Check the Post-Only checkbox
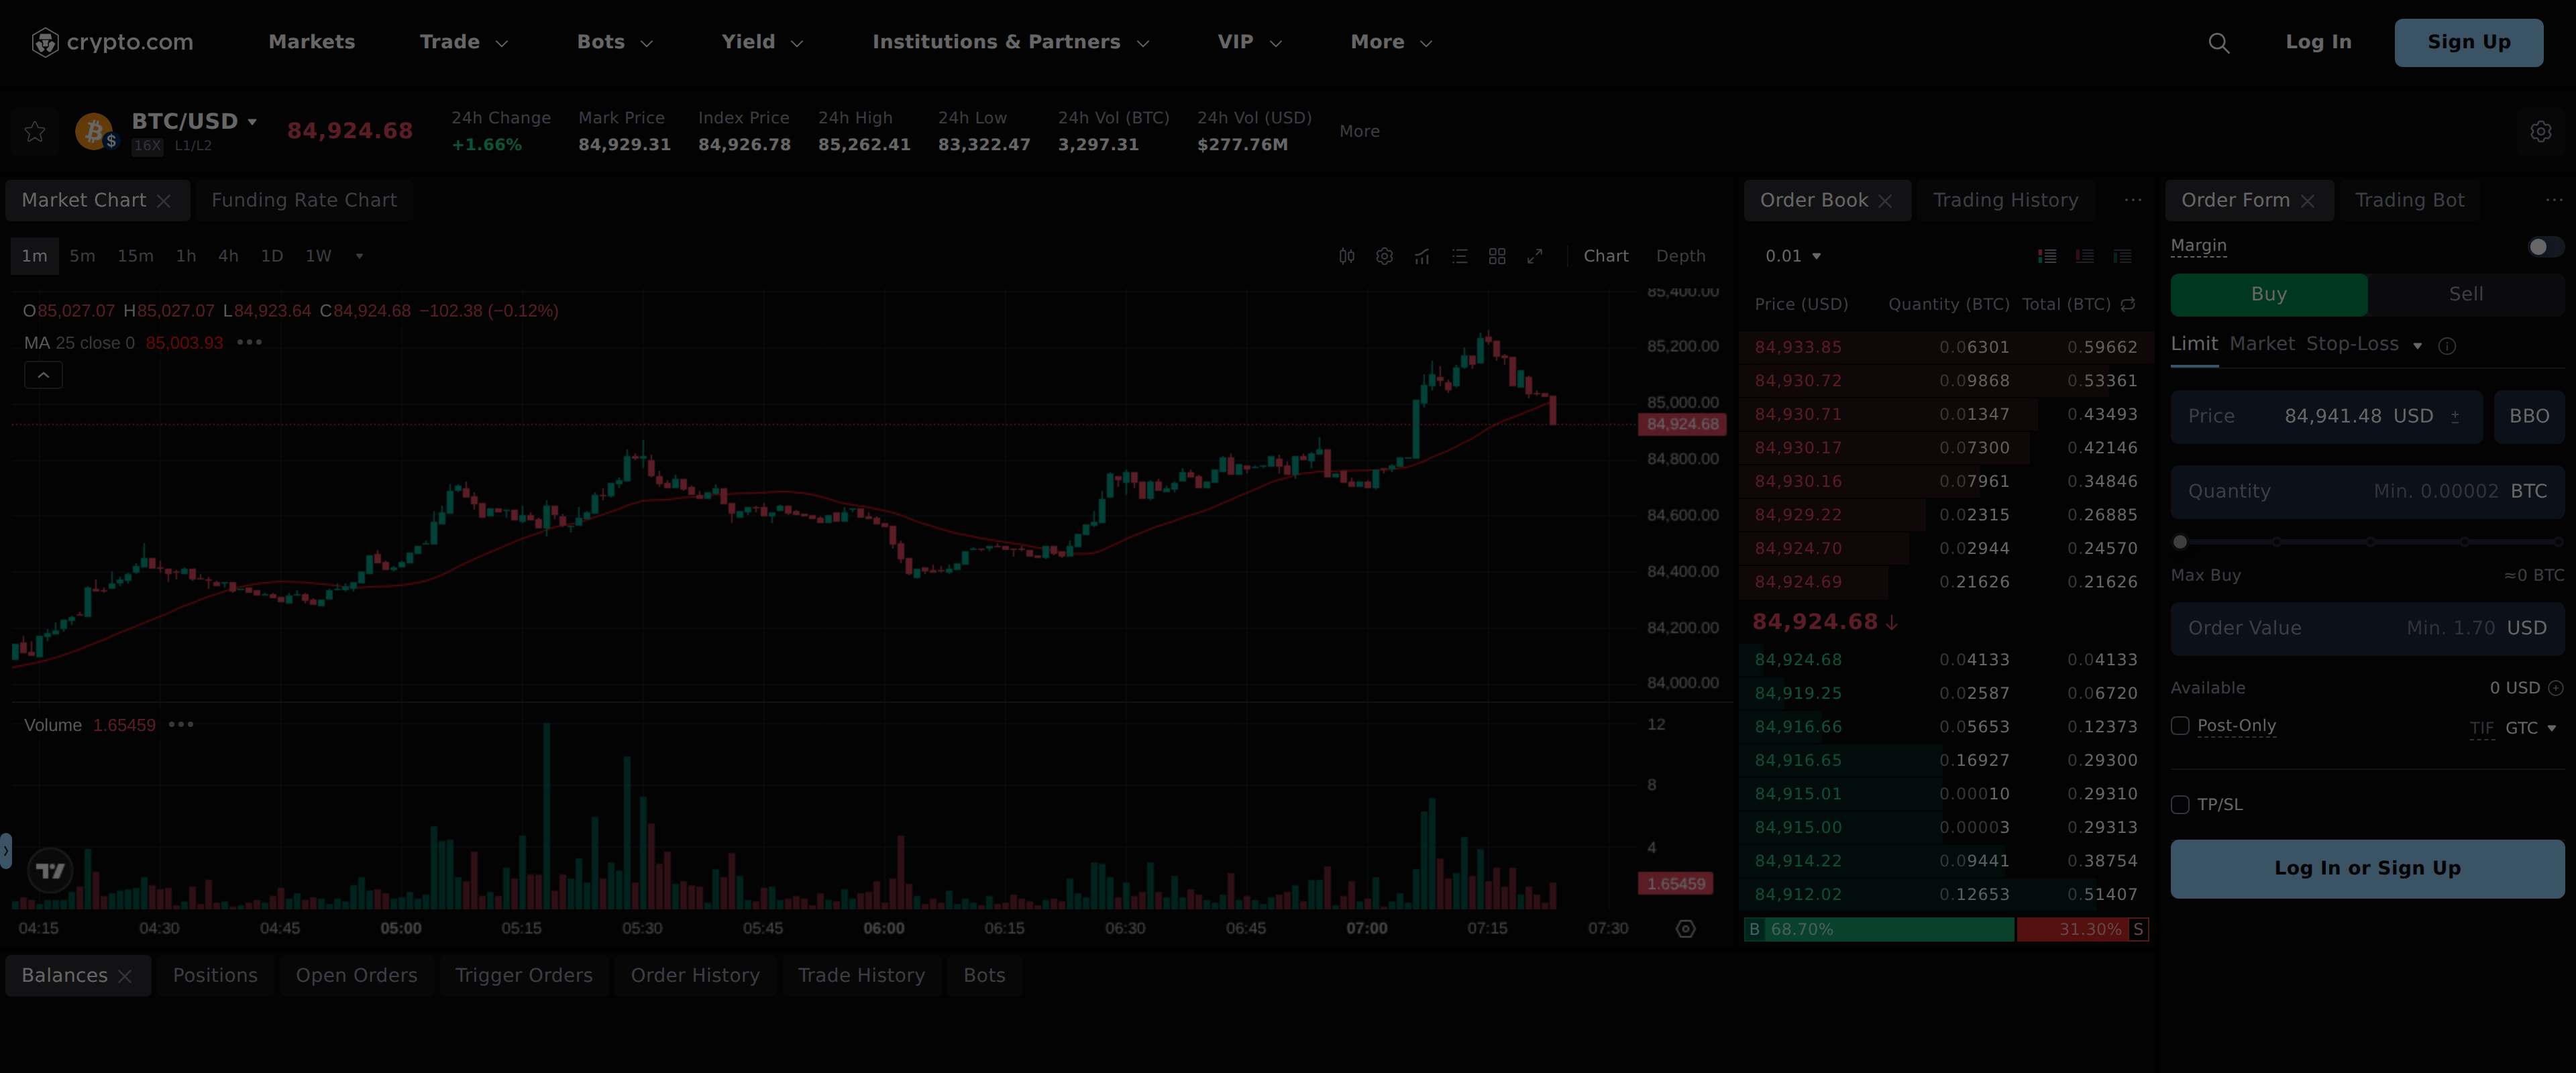The height and width of the screenshot is (1073, 2576). (x=2180, y=726)
